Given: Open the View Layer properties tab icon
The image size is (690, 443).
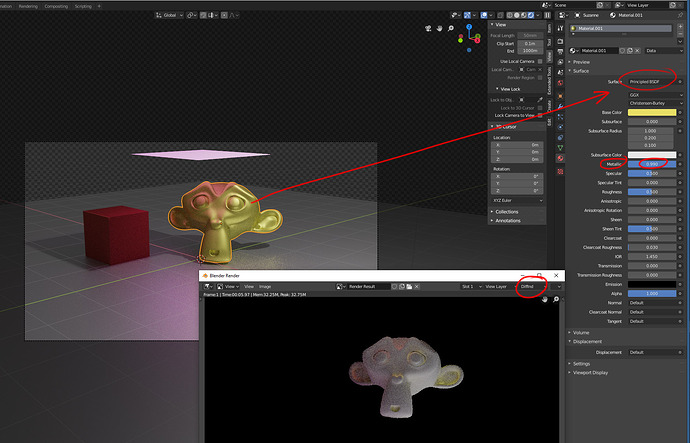Looking at the screenshot, I should [560, 62].
